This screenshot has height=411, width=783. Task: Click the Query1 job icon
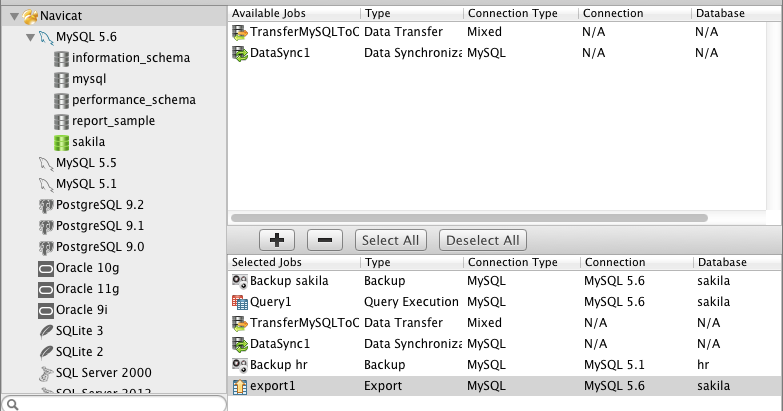(240, 302)
